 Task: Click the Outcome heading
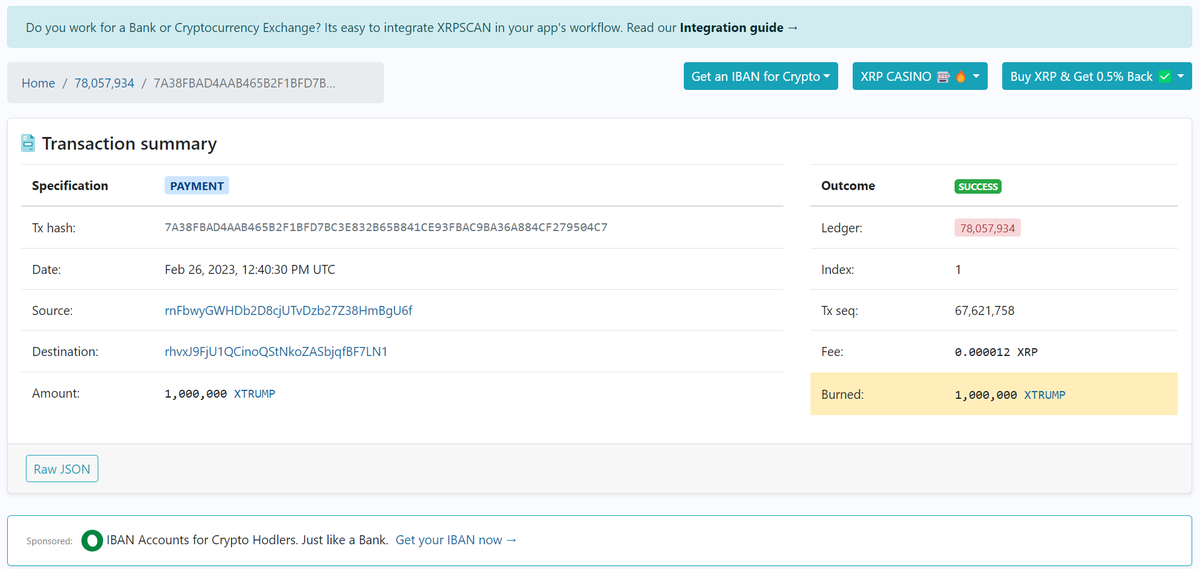tap(848, 186)
